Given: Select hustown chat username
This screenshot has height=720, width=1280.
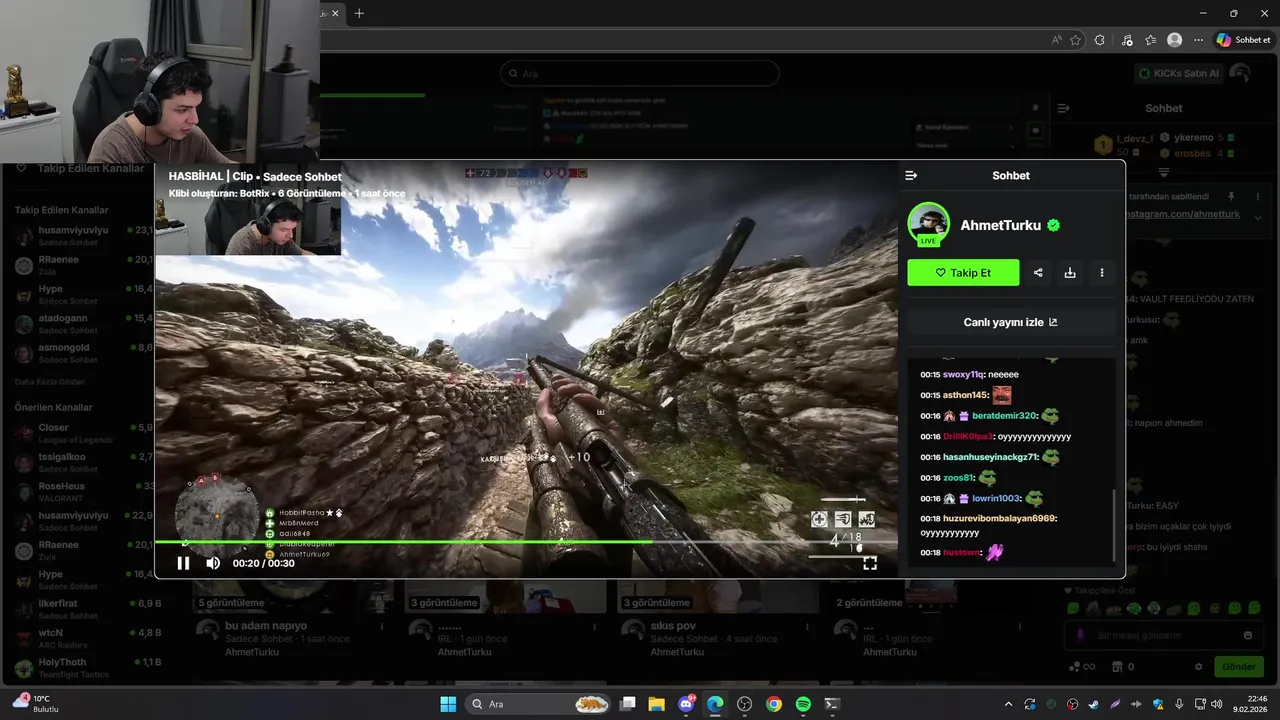Looking at the screenshot, I should coord(961,552).
